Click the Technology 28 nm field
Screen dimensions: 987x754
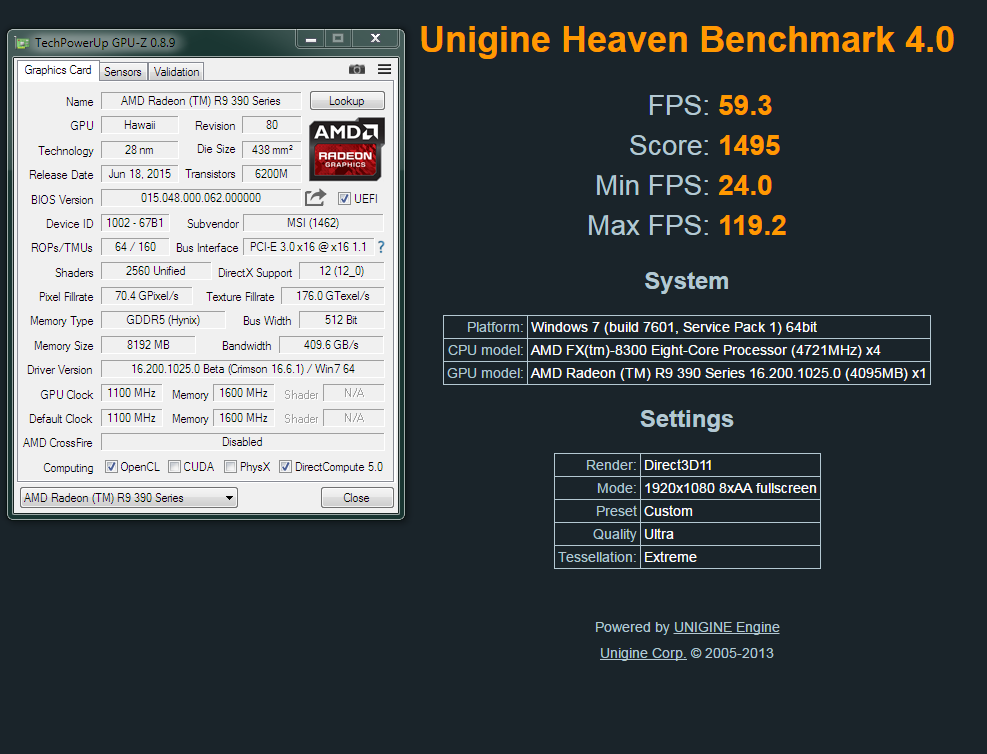tap(140, 150)
